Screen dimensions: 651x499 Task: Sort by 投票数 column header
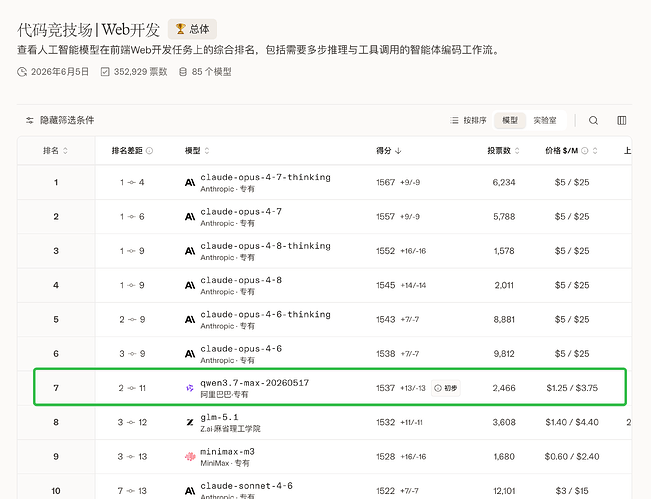503,151
